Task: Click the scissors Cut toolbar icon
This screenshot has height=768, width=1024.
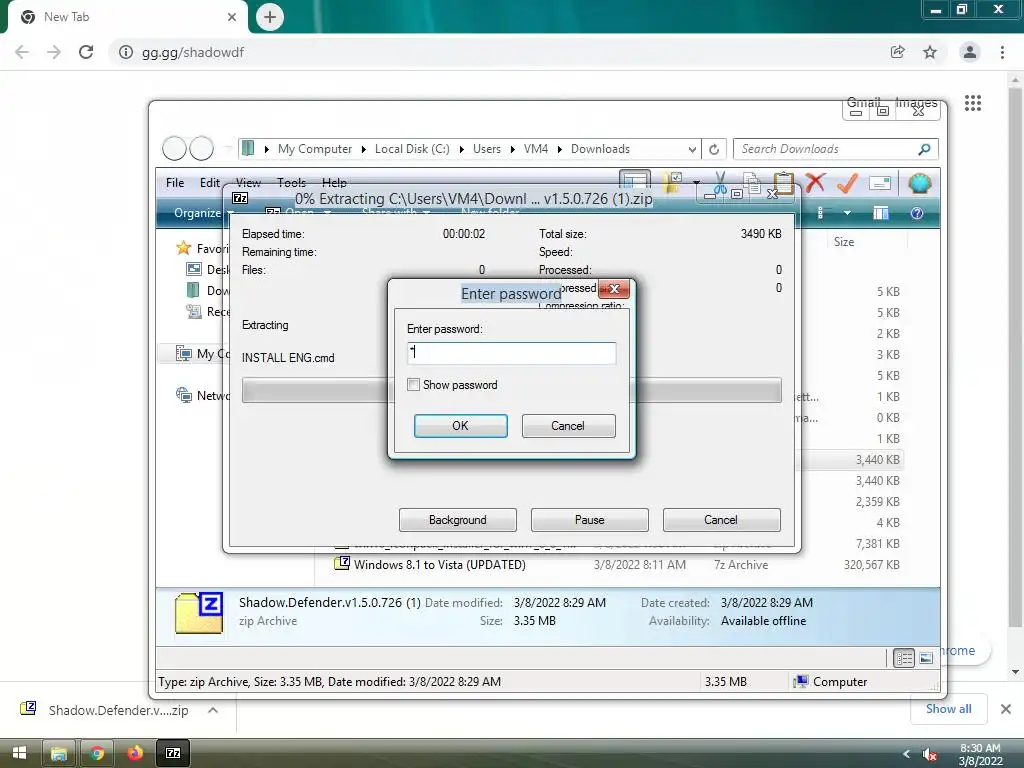Action: coord(720,182)
